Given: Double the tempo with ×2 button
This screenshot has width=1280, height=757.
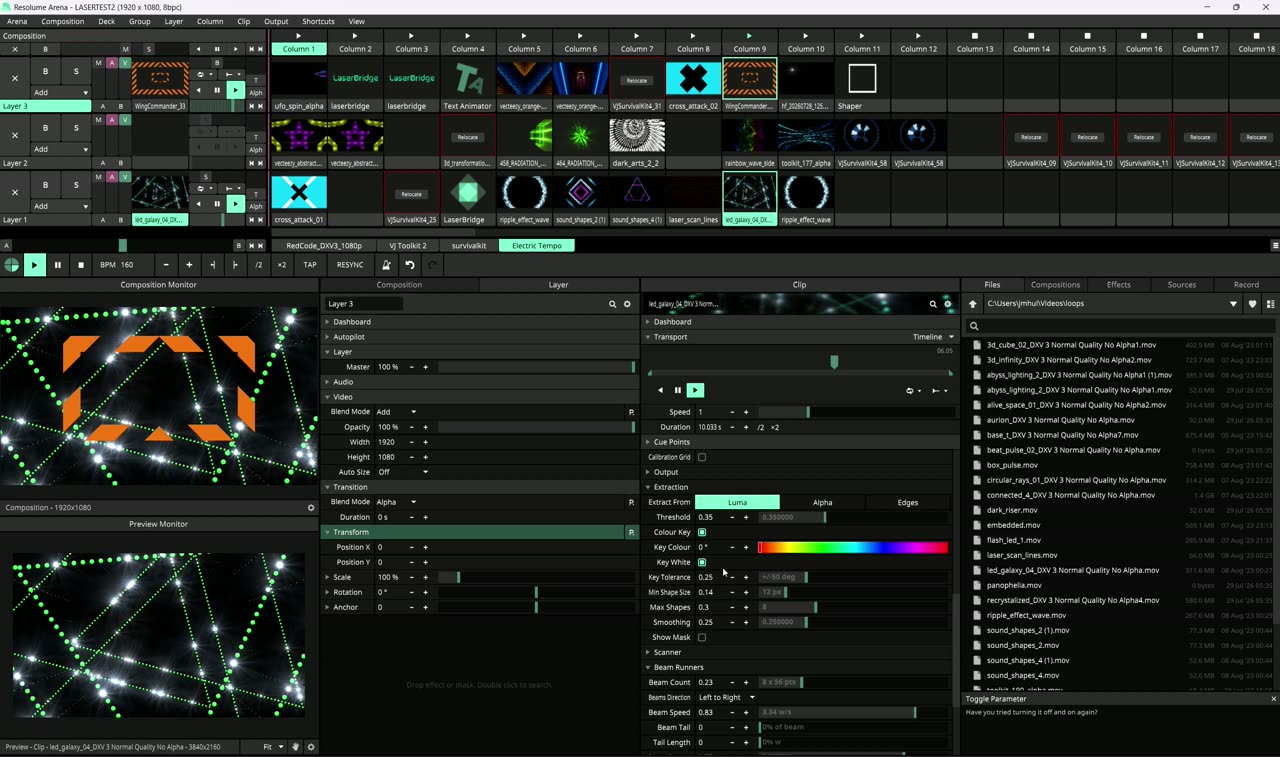Looking at the screenshot, I should tap(282, 265).
